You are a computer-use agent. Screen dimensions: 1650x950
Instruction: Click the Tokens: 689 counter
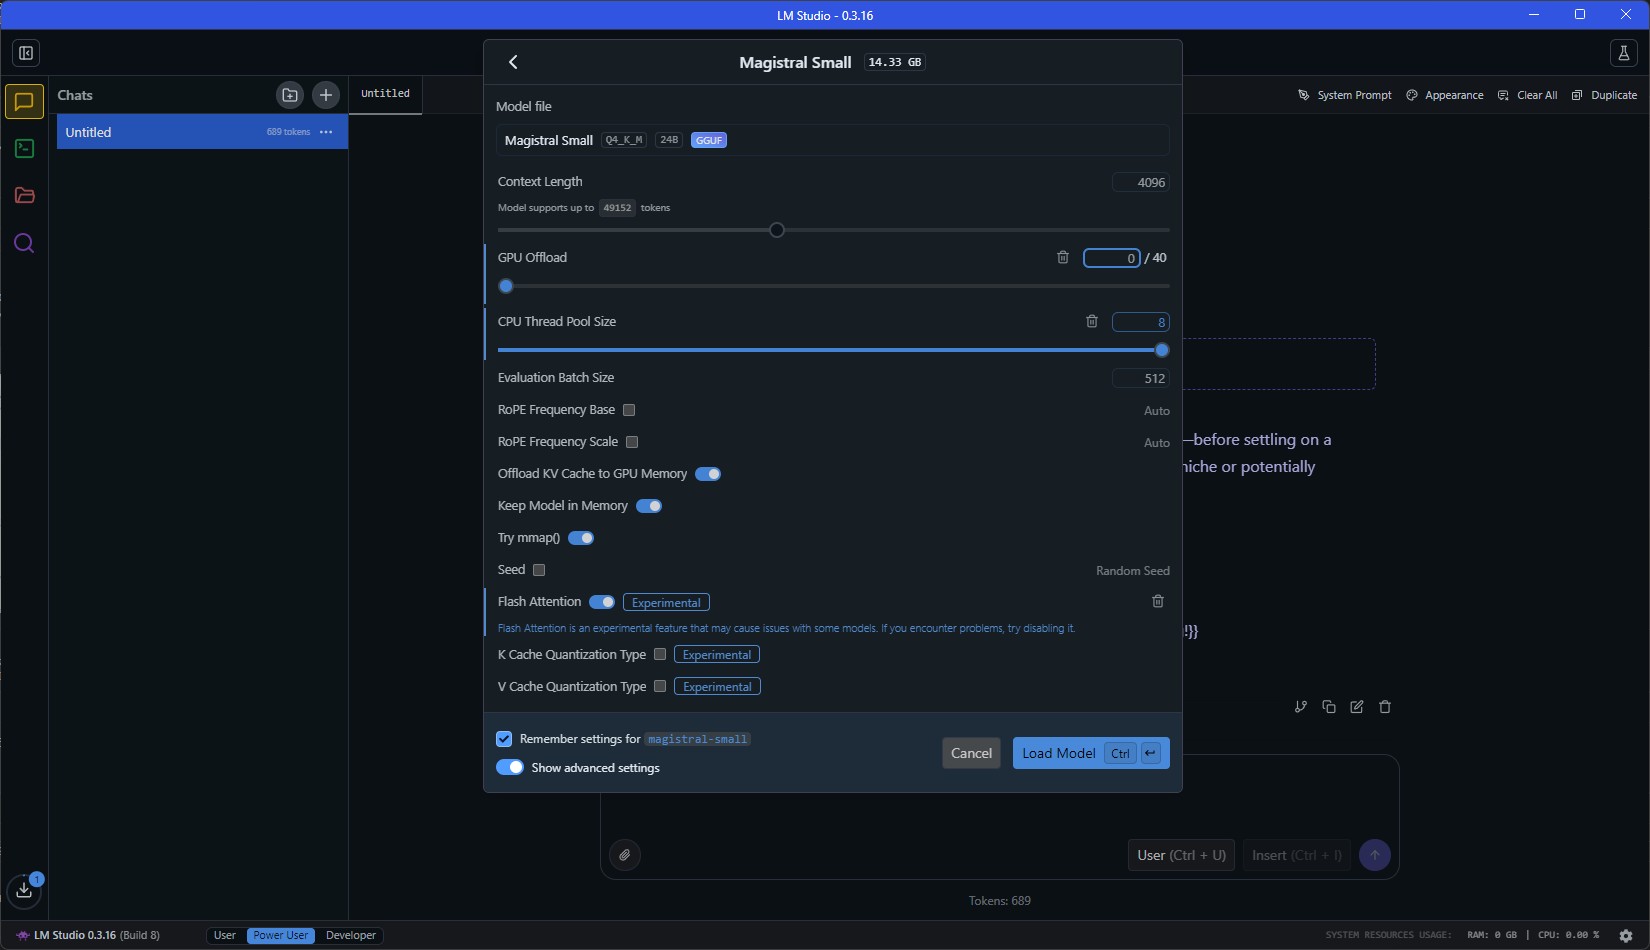[1000, 901]
